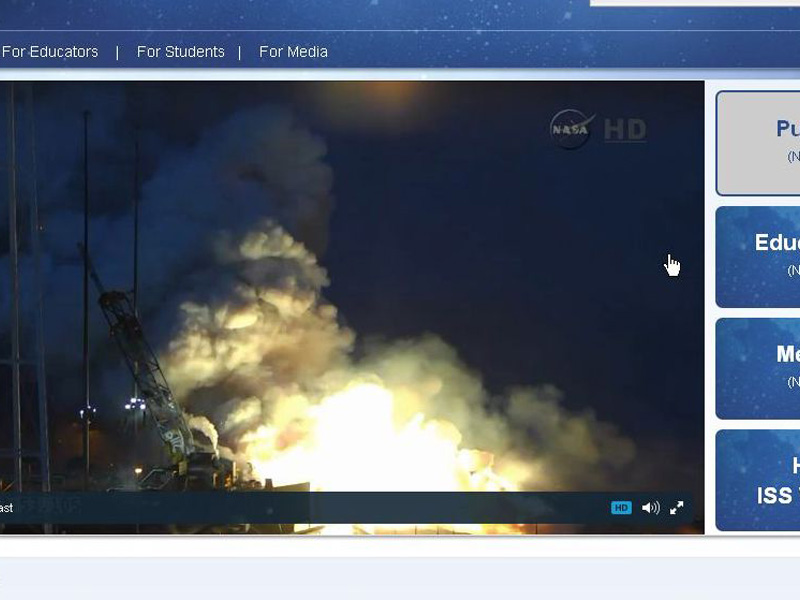Mute the video with the speaker icon
The image size is (800, 600).
(x=650, y=508)
